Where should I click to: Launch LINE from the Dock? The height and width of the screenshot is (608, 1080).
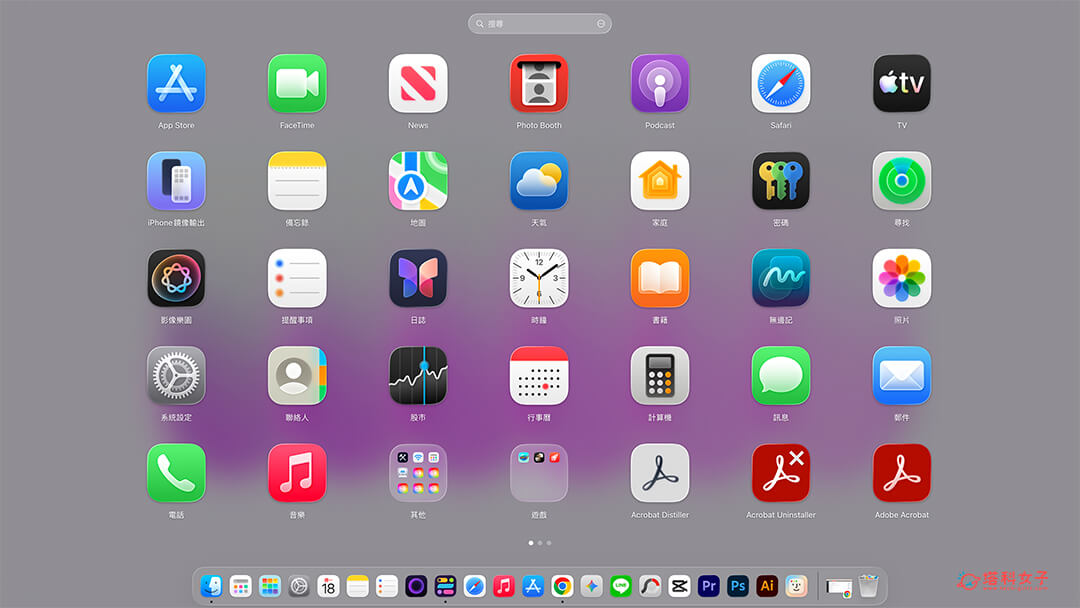pos(621,586)
